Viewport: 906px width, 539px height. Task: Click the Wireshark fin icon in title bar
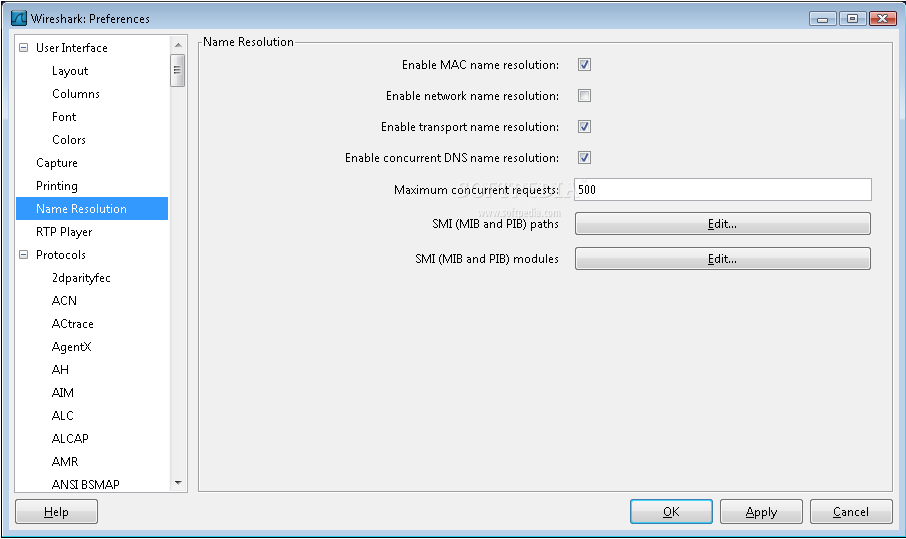(x=19, y=18)
